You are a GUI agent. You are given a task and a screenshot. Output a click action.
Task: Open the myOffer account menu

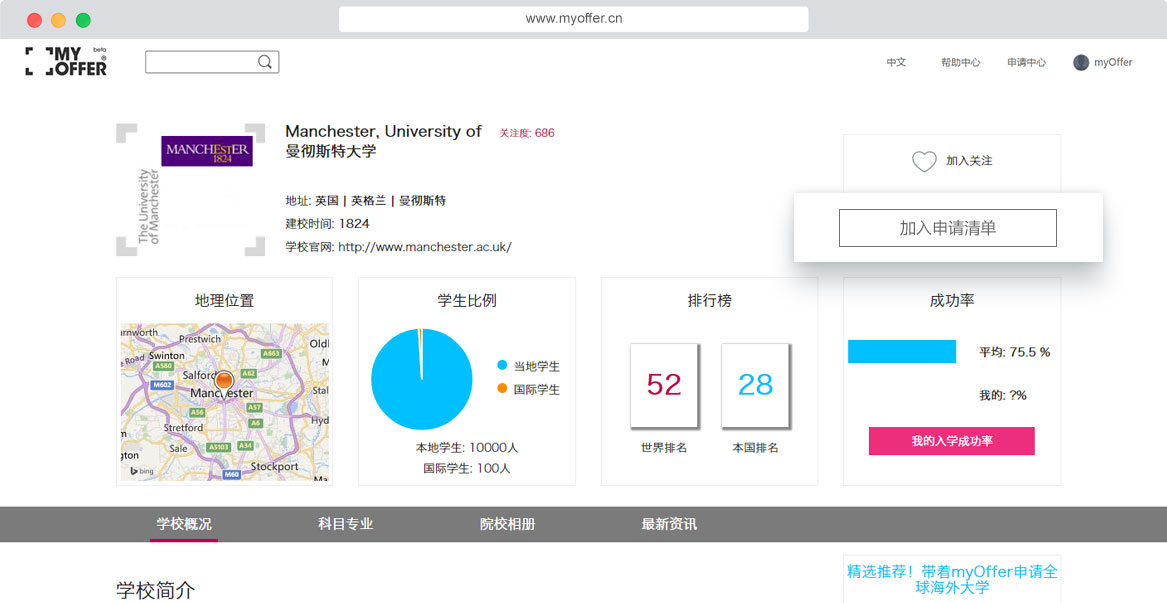click(1103, 63)
